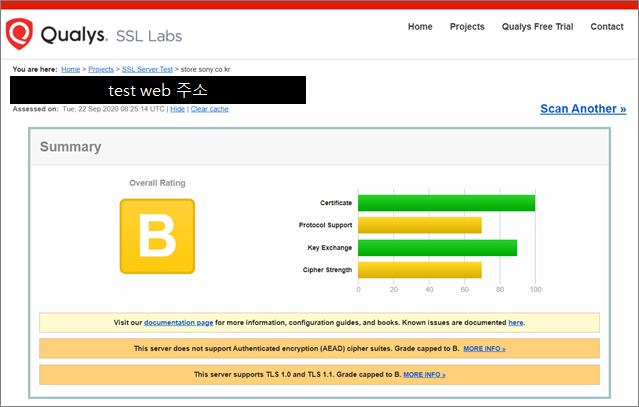Click Scan Another link
The width and height of the screenshot is (639, 407).
583,109
